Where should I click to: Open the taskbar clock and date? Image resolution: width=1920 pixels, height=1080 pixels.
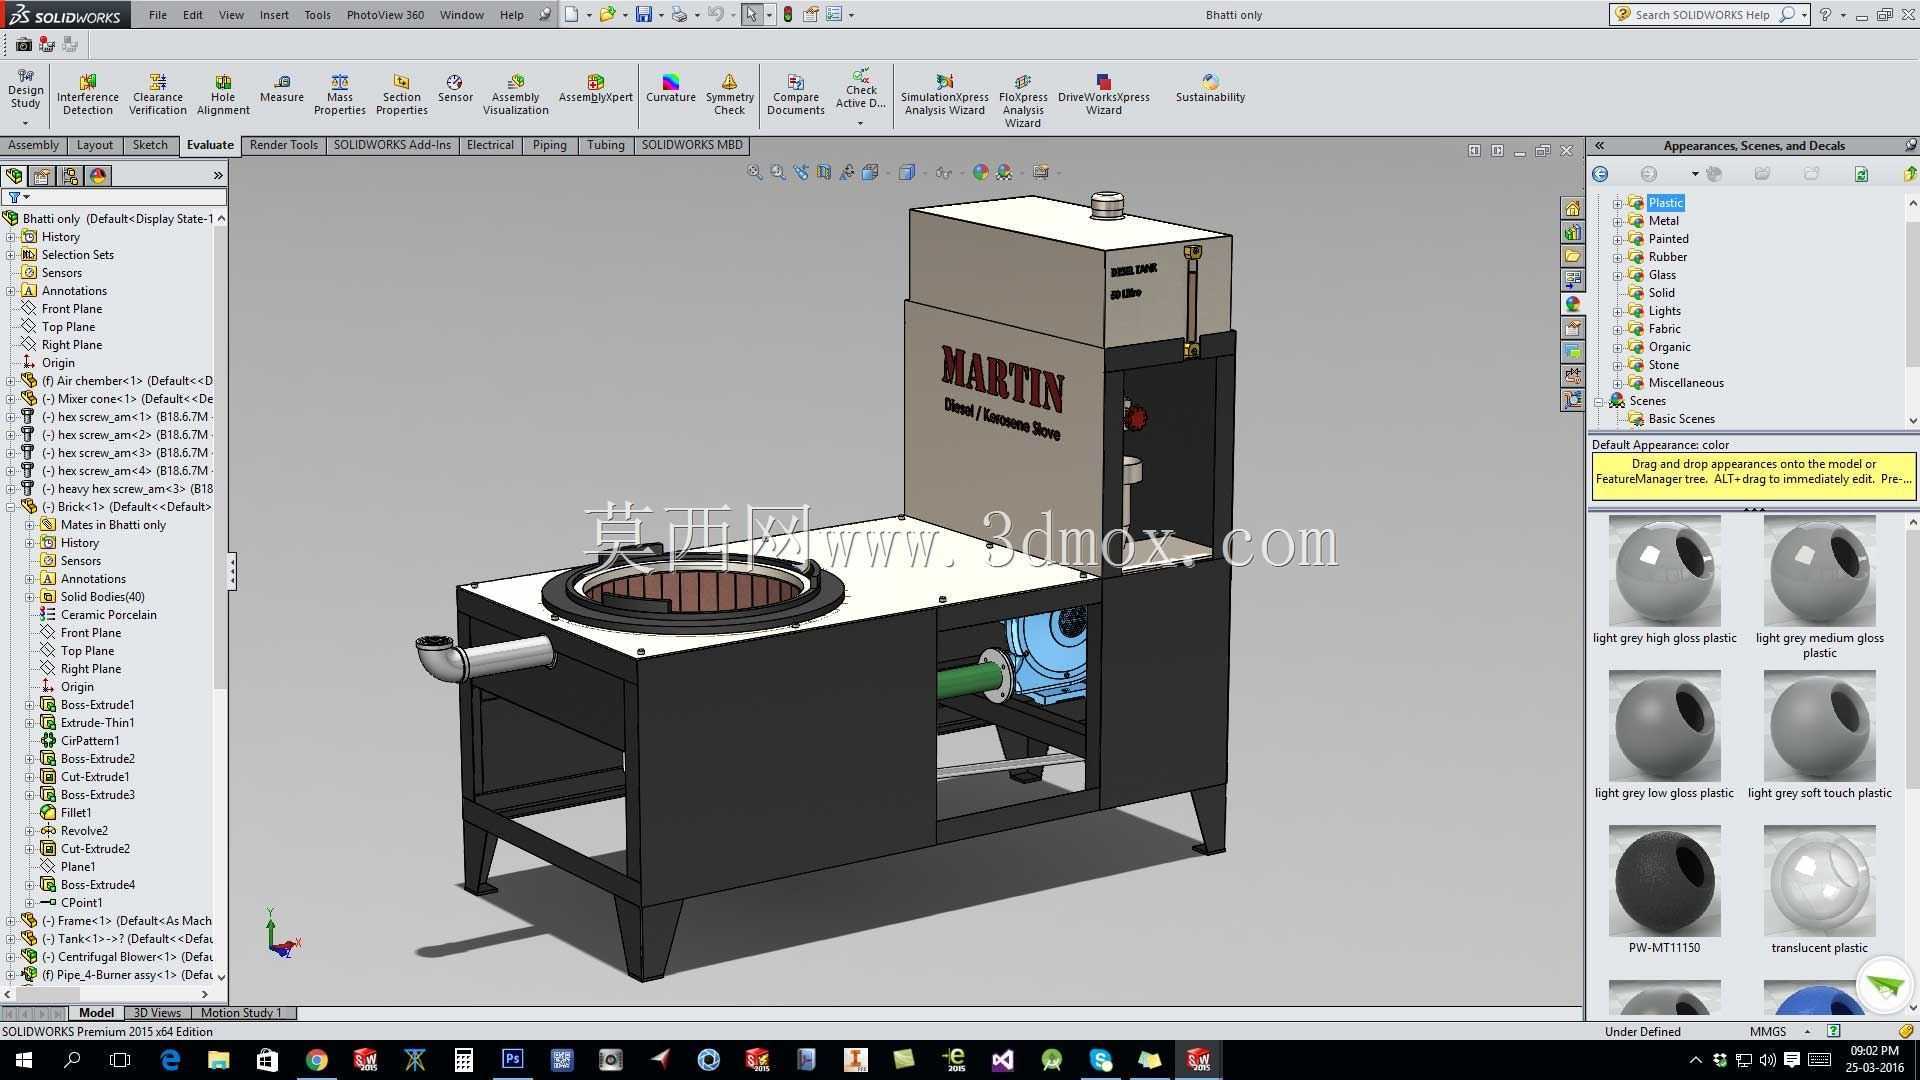pyautogui.click(x=1874, y=1059)
